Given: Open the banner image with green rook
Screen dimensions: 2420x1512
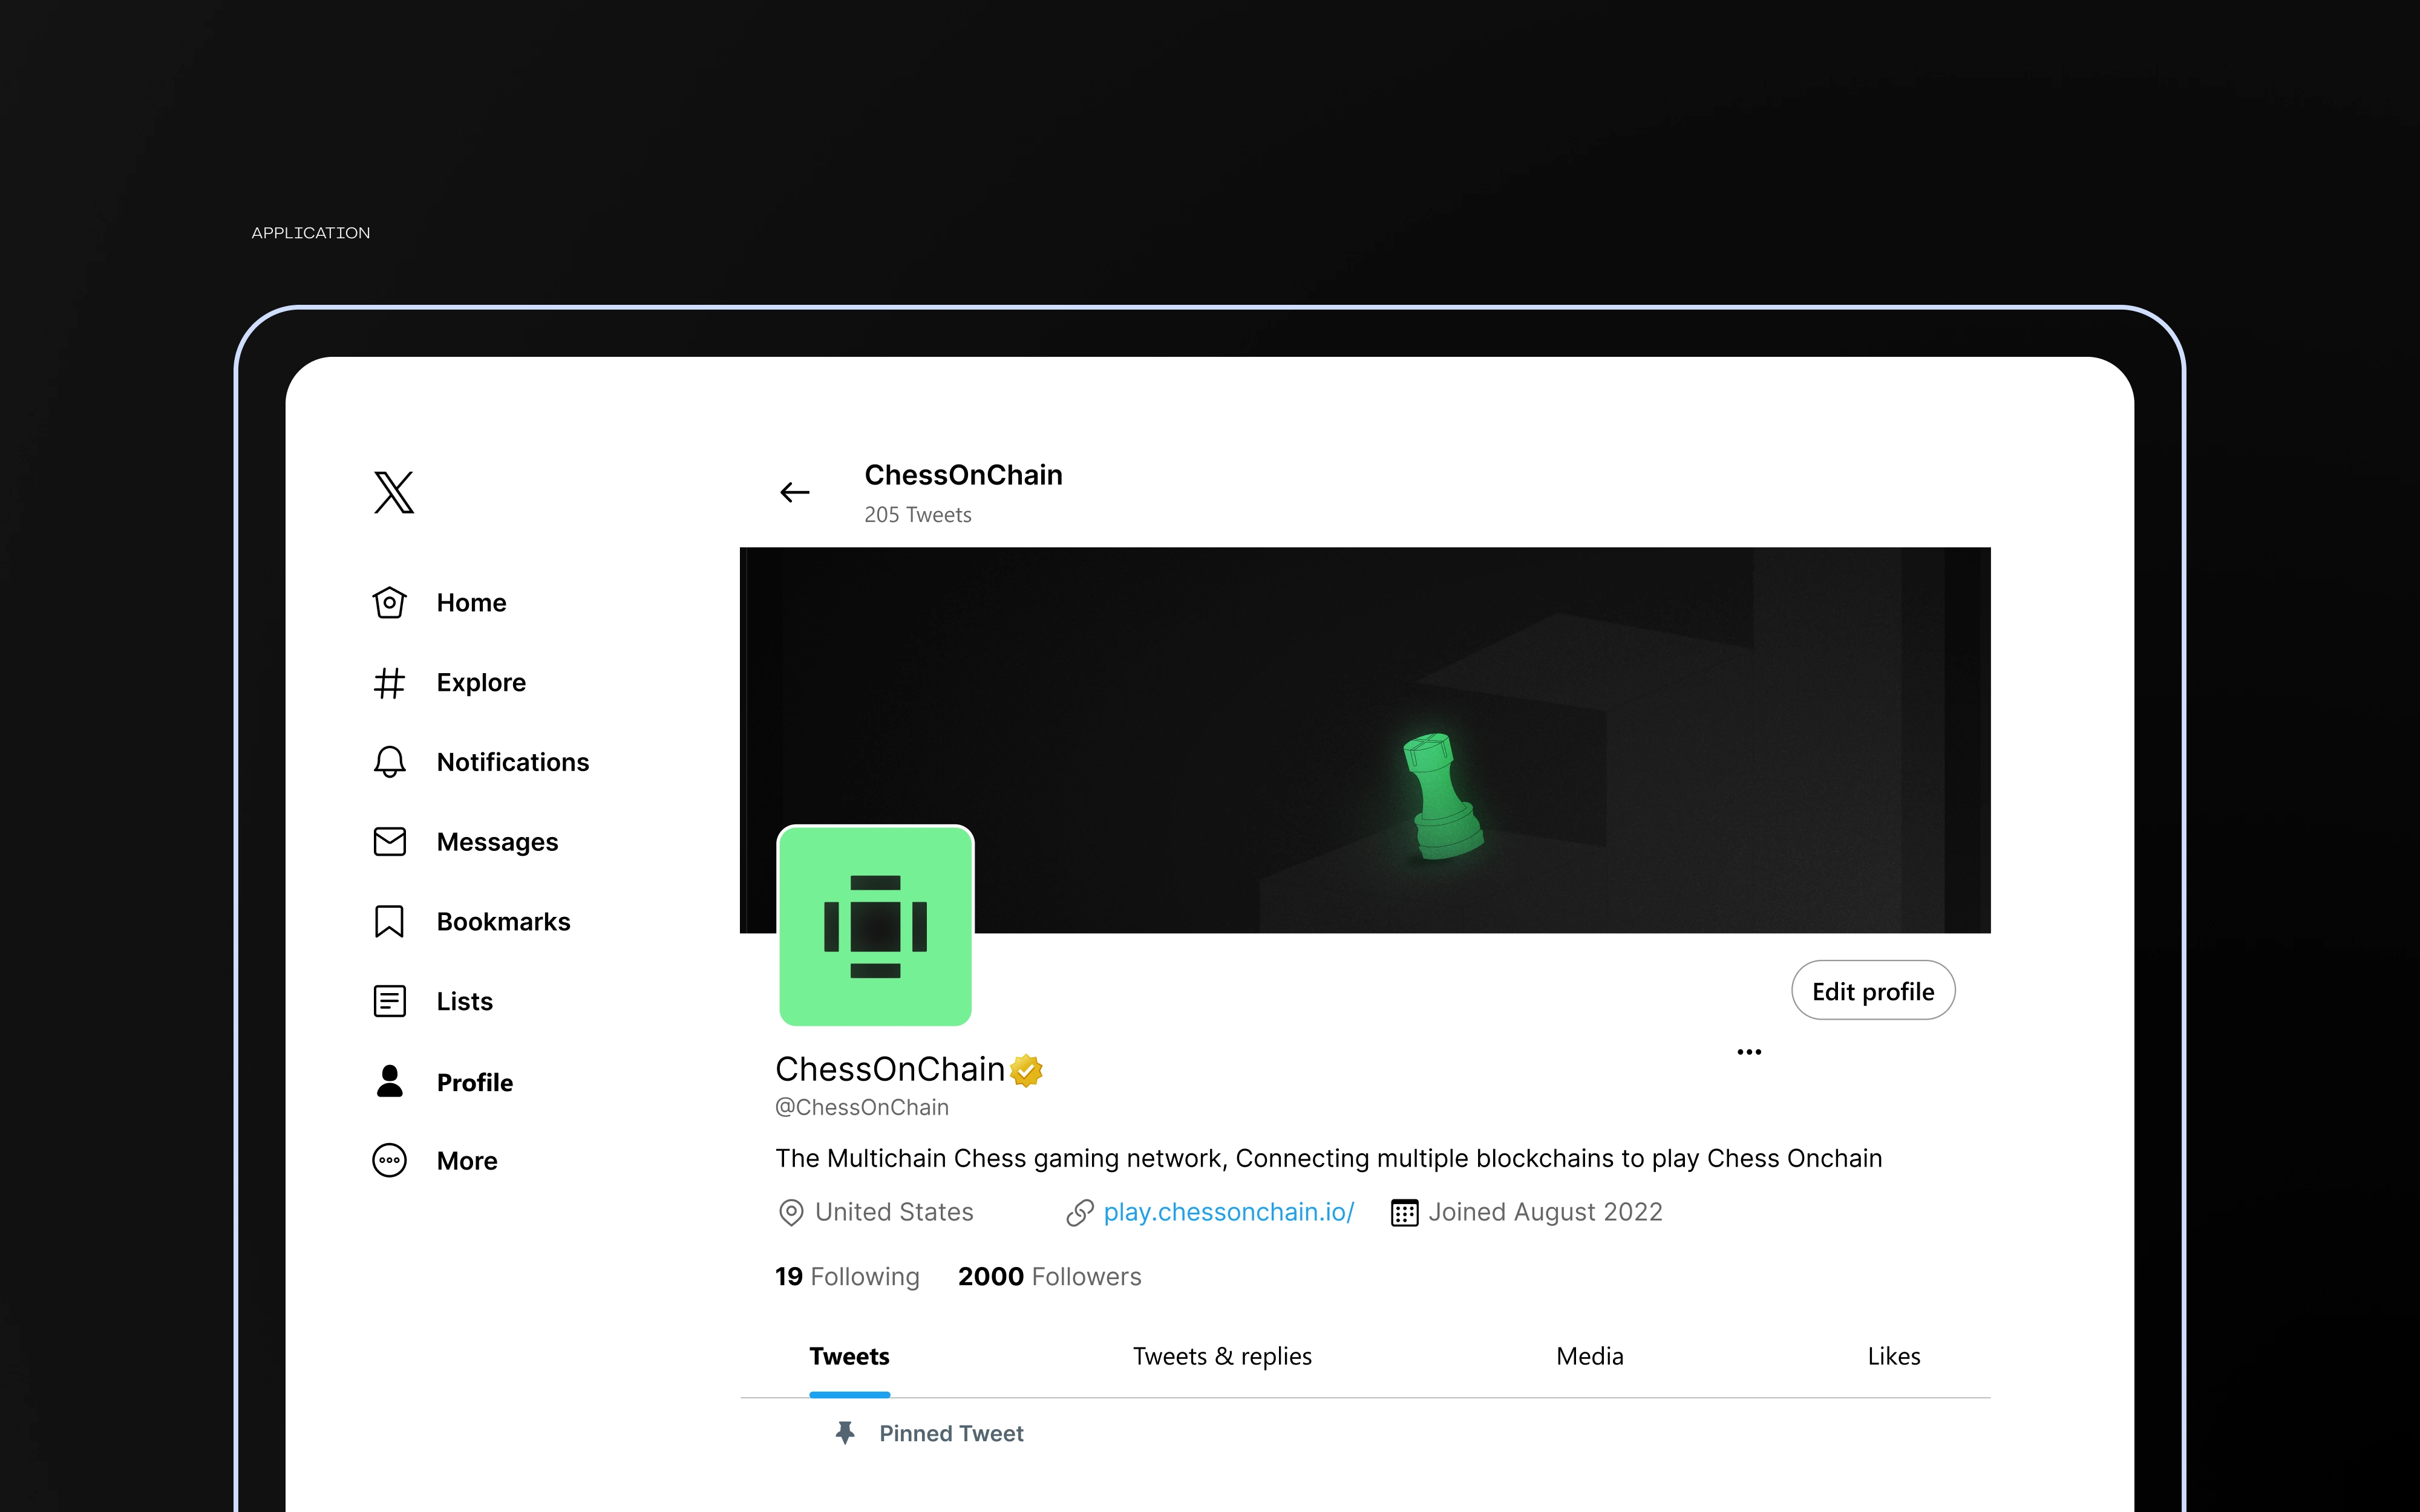Looking at the screenshot, I should point(1365,740).
